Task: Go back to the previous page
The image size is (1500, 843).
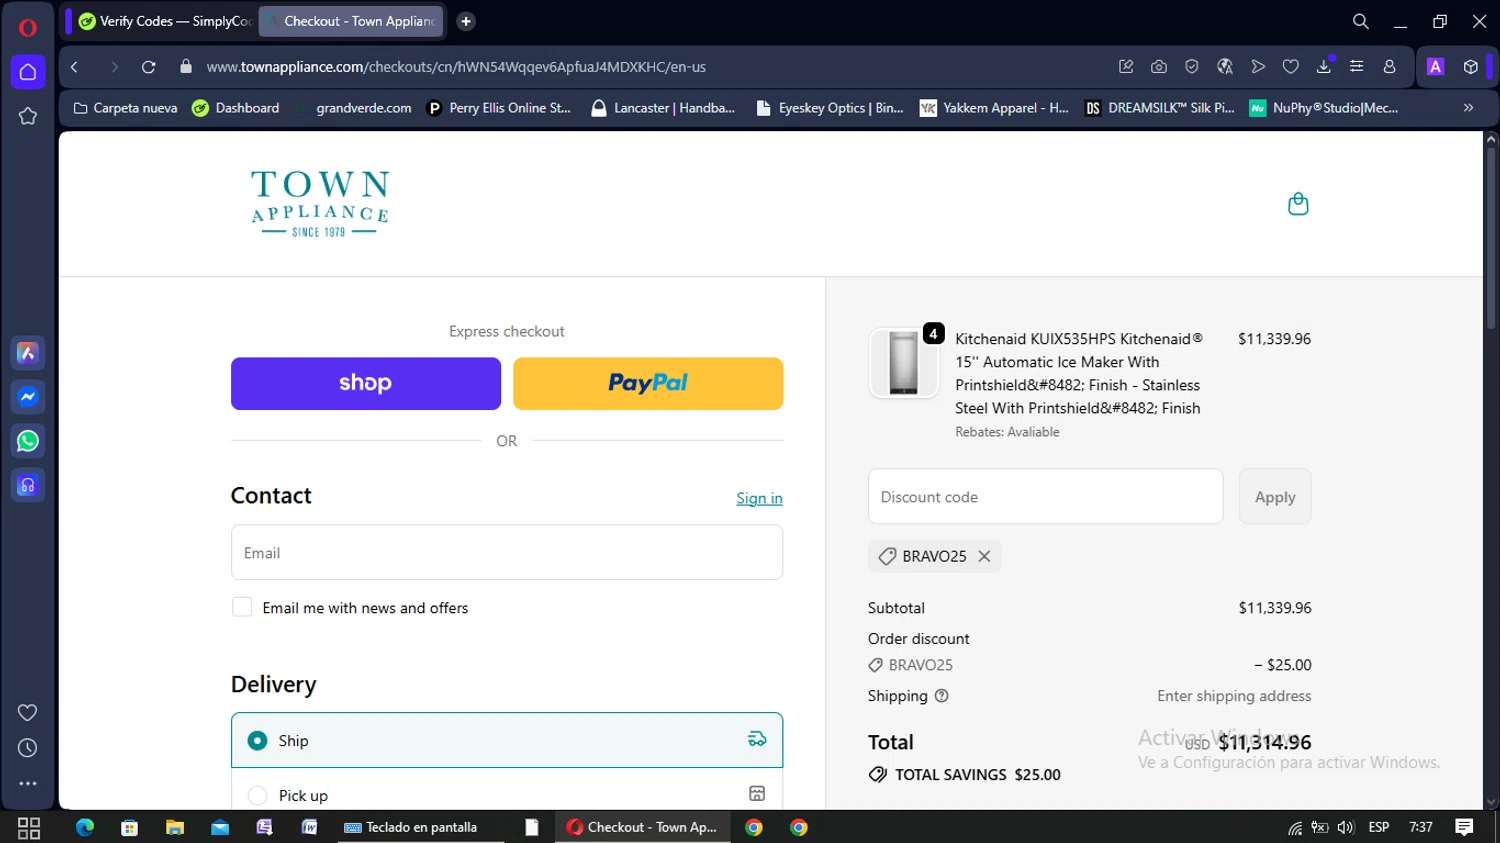Action: click(x=74, y=67)
